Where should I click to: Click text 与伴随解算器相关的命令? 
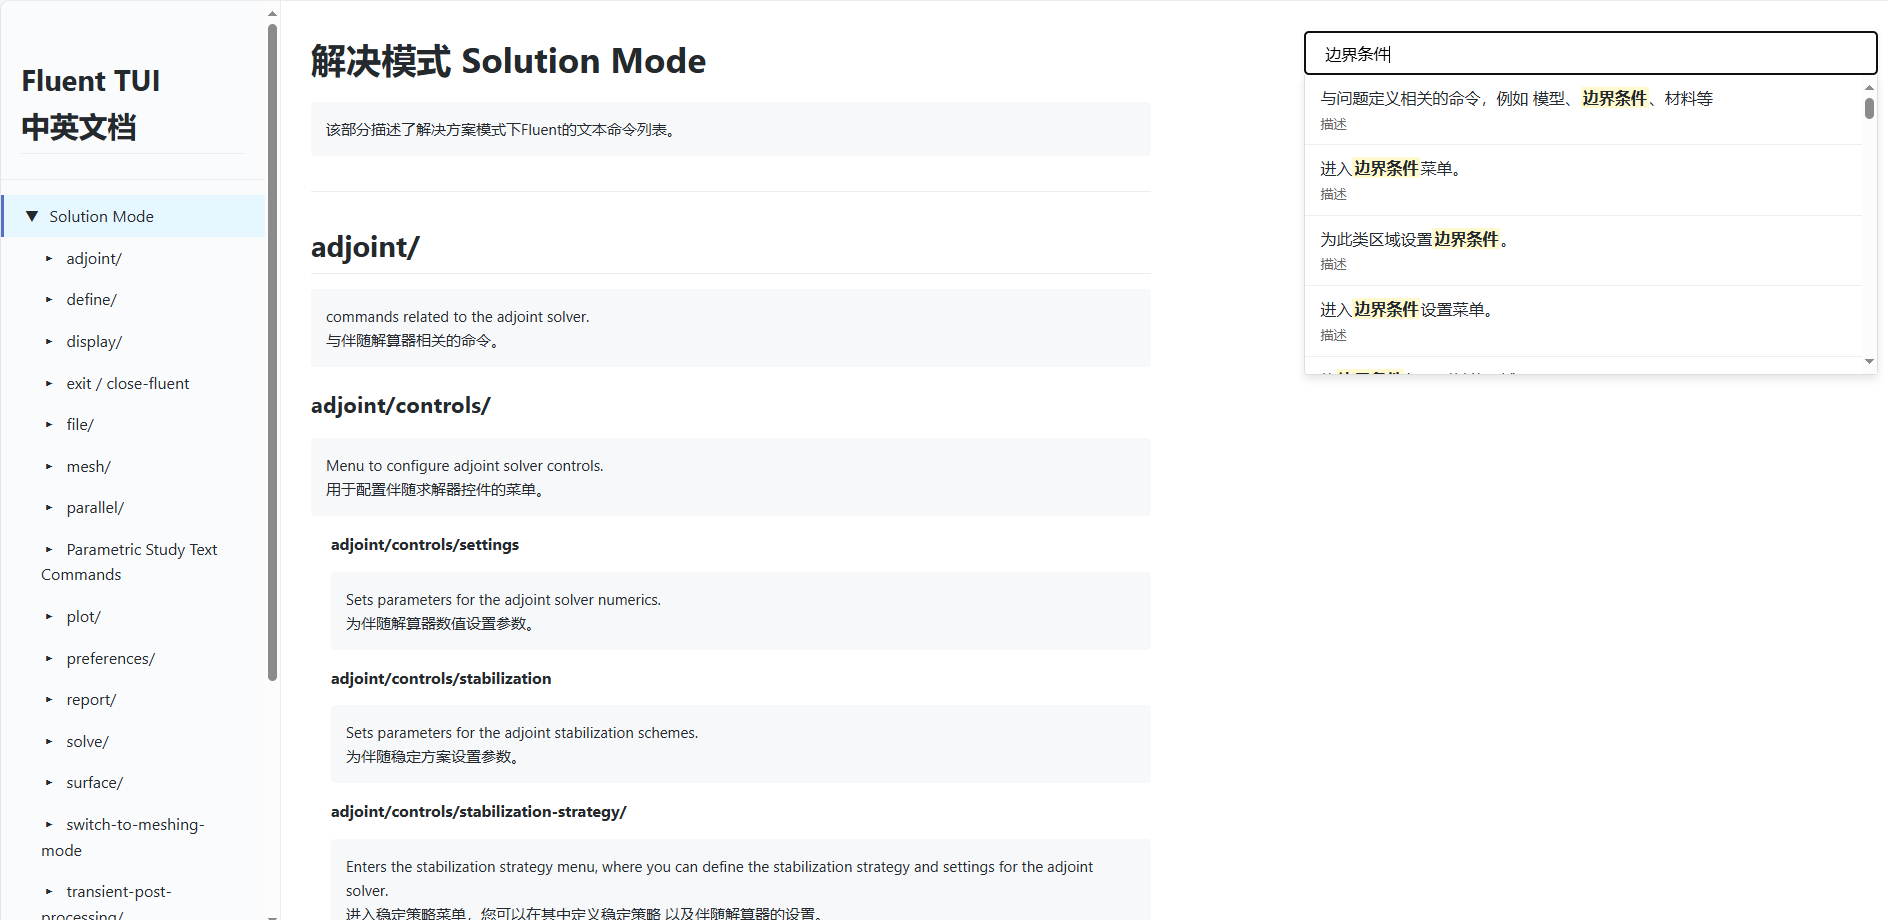[x=413, y=341]
